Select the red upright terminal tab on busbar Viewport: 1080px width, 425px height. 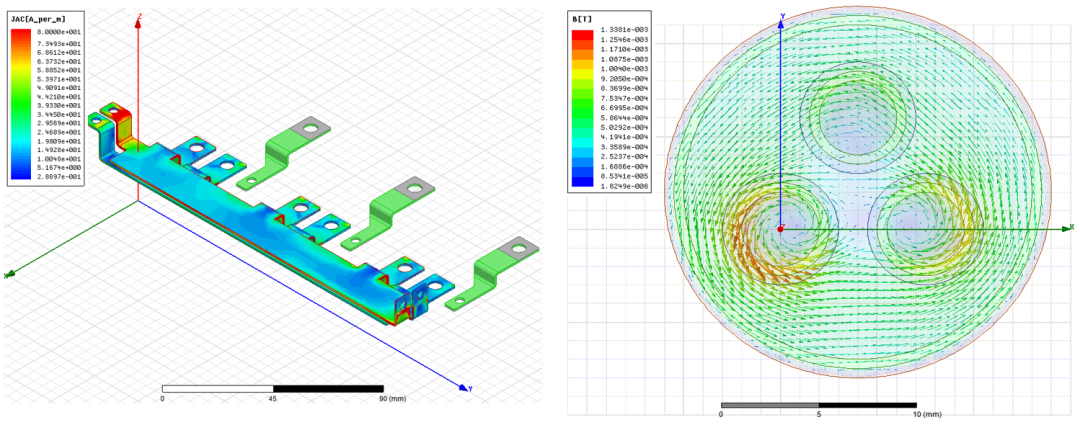[x=121, y=124]
